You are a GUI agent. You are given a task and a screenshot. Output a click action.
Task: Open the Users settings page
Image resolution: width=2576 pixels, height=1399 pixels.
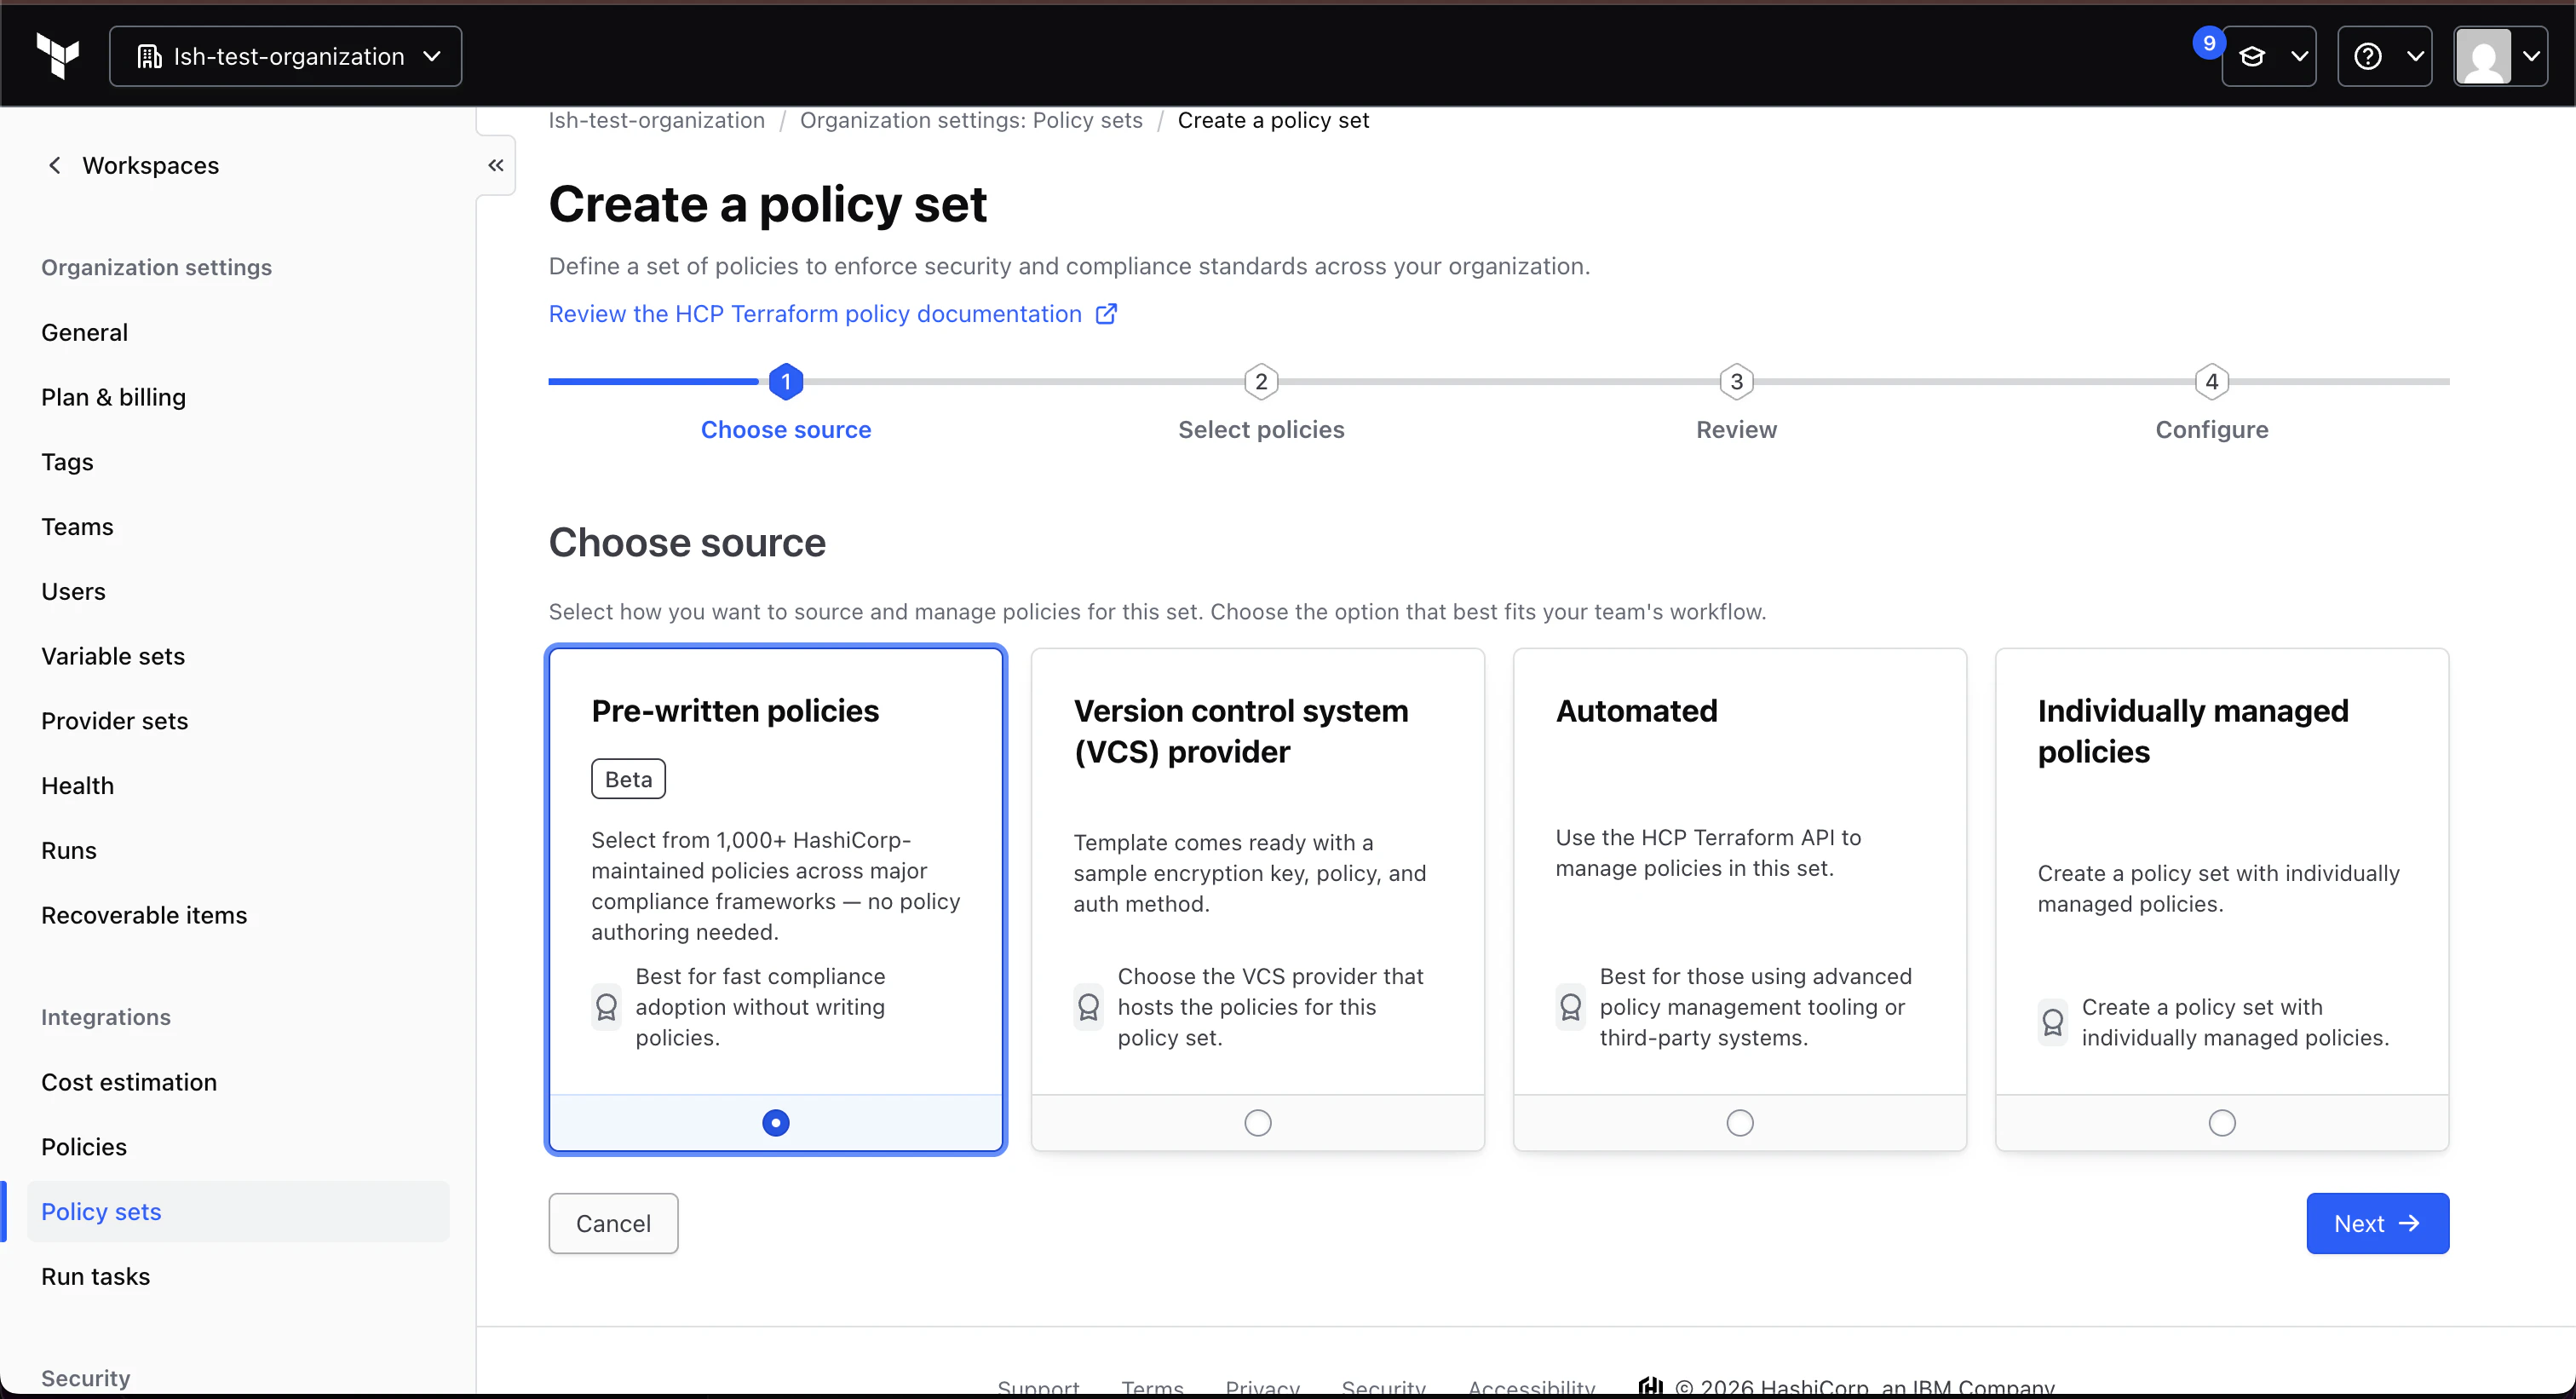pos(73,591)
